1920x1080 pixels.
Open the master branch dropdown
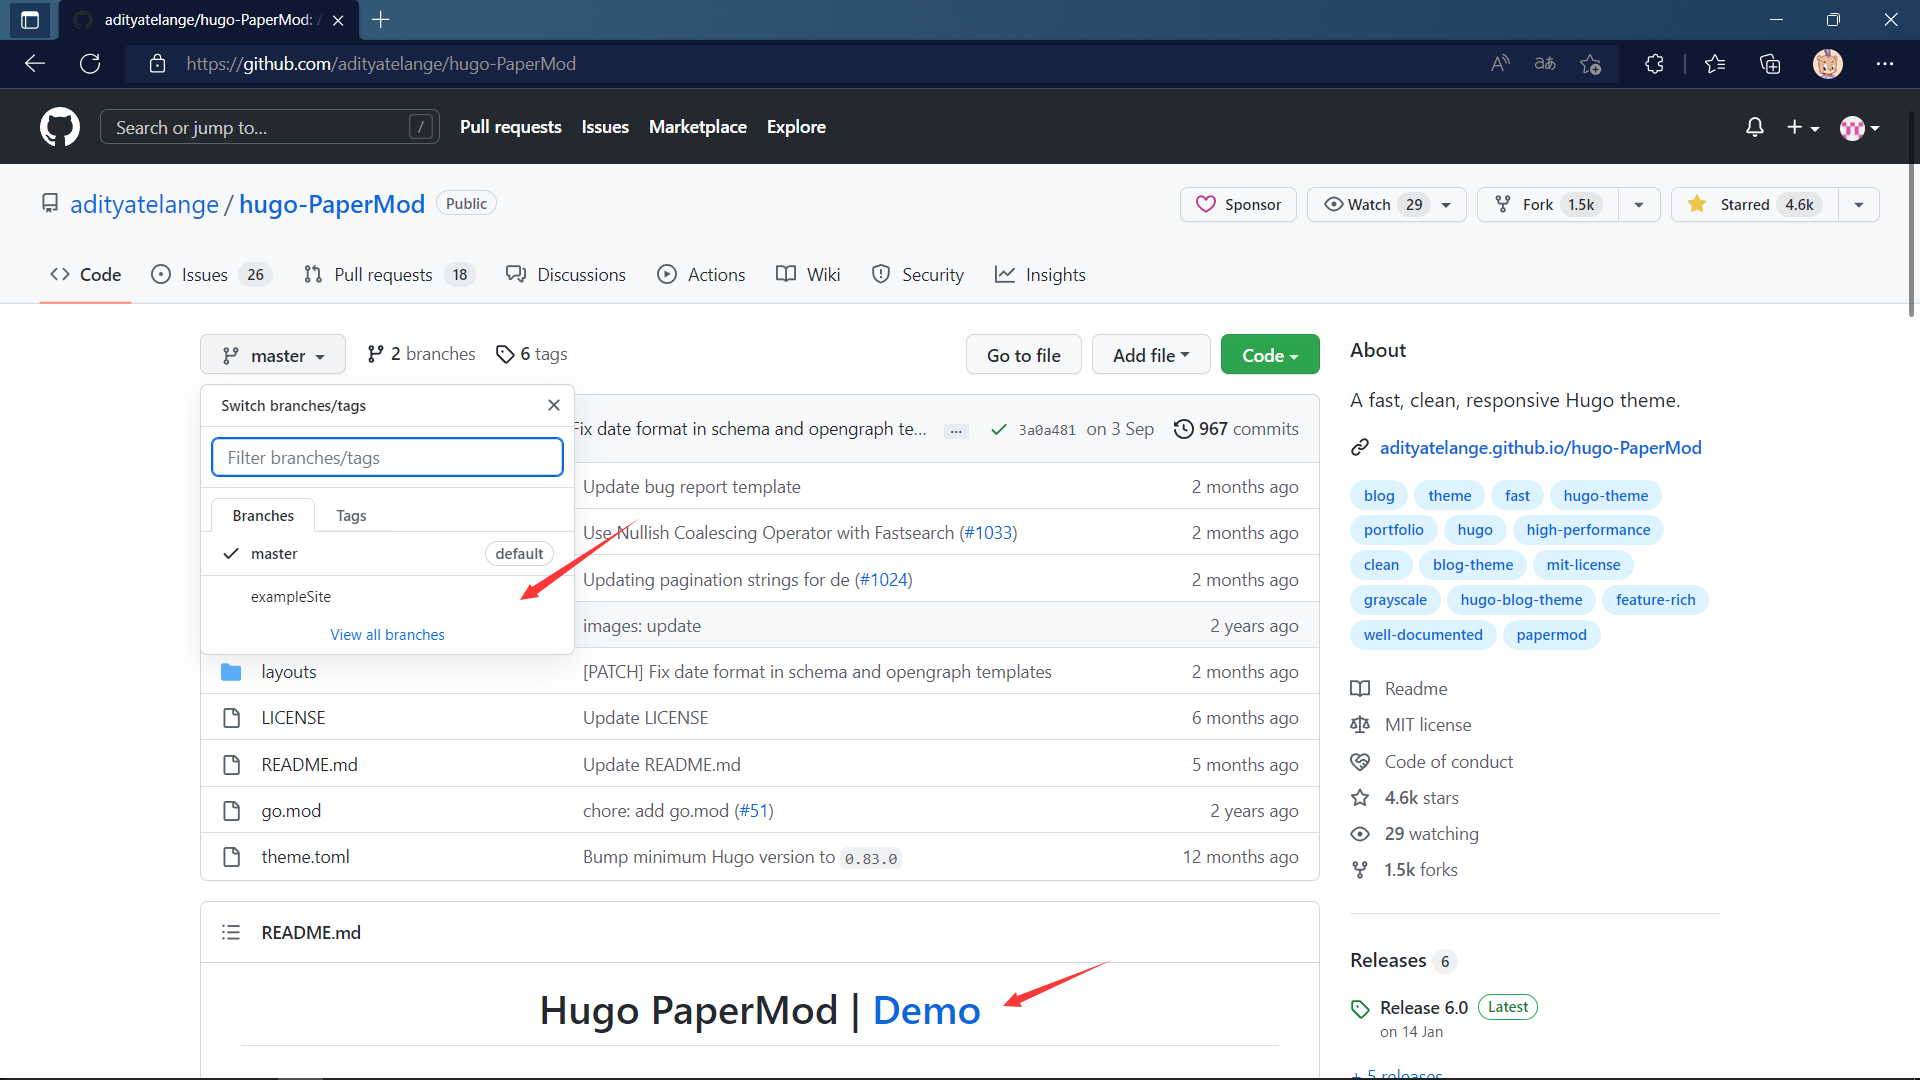click(273, 355)
